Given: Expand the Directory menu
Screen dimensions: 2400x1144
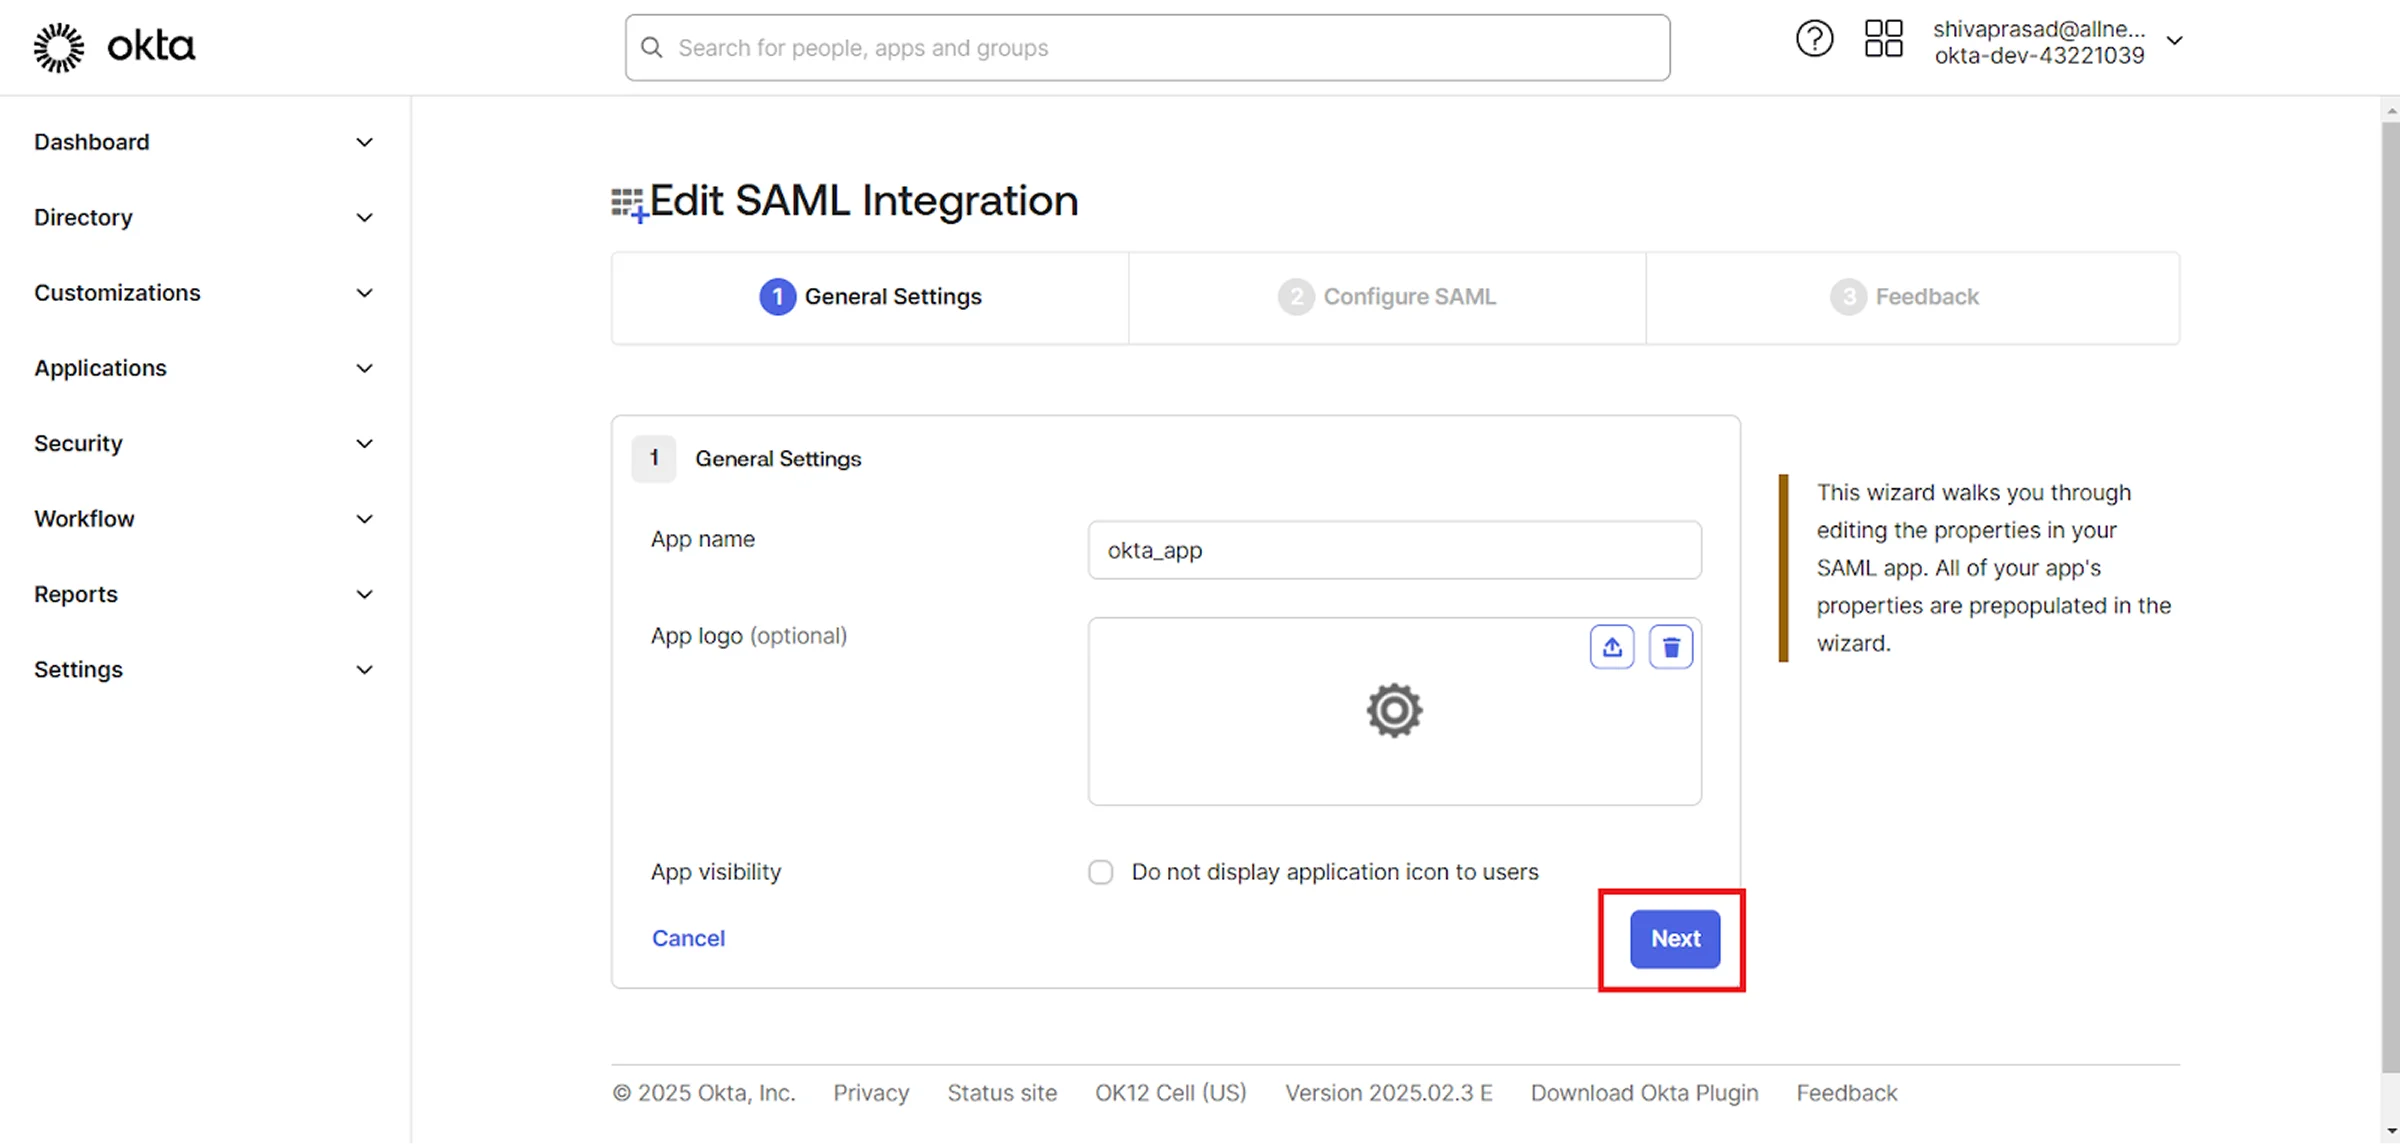Looking at the screenshot, I should (204, 217).
